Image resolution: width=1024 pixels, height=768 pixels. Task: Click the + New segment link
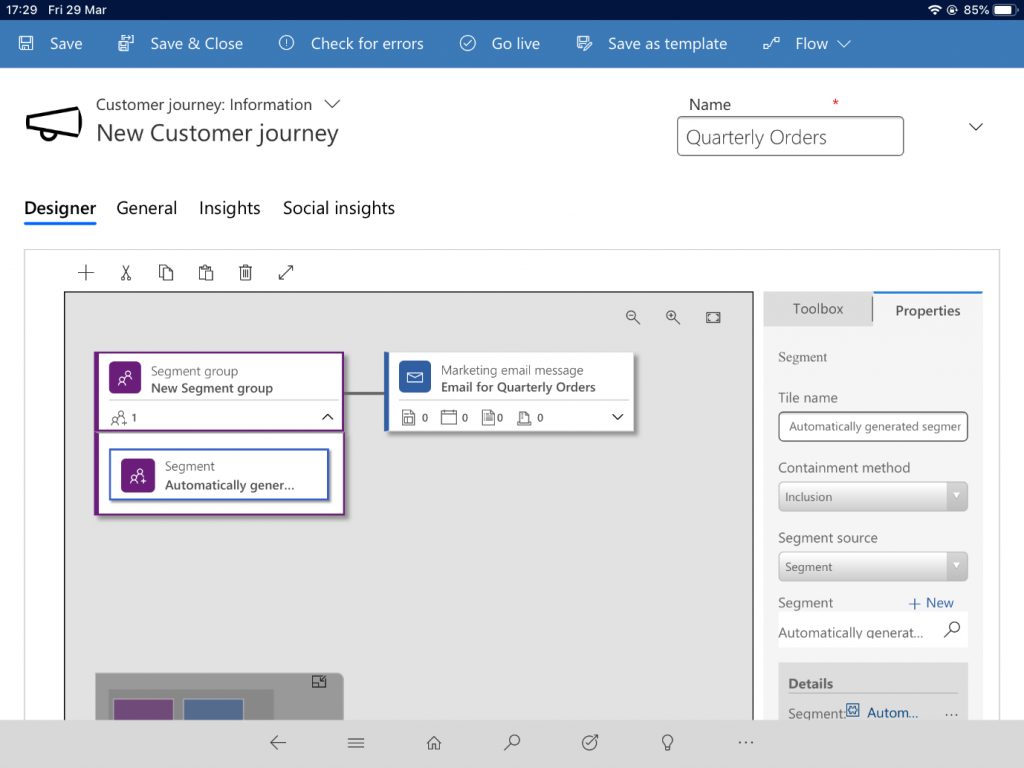(x=930, y=603)
